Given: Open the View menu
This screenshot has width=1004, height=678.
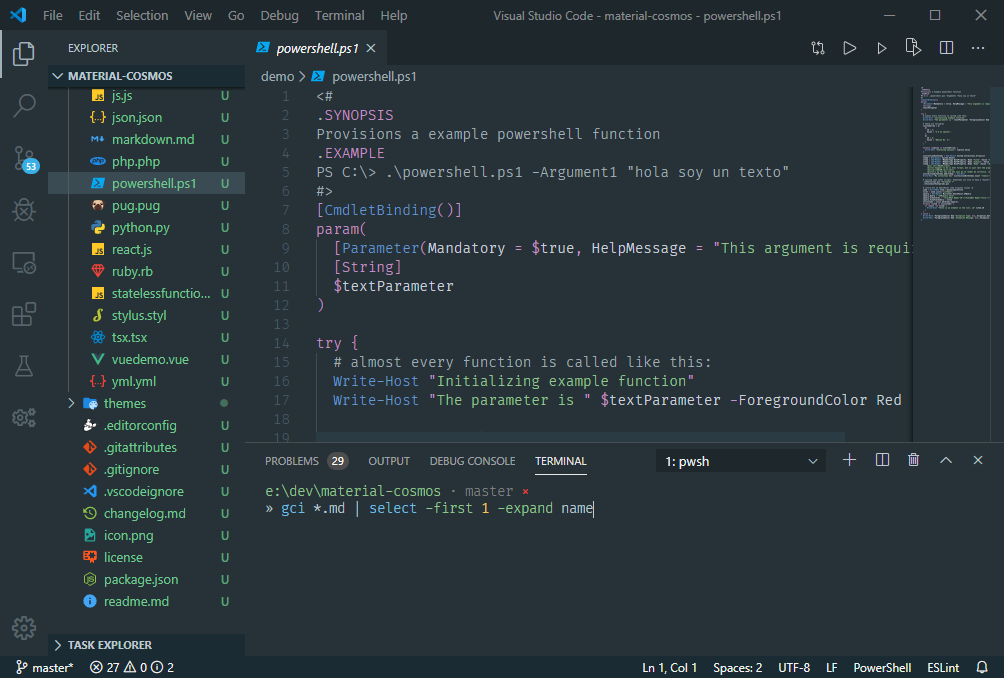Looking at the screenshot, I should pos(198,15).
